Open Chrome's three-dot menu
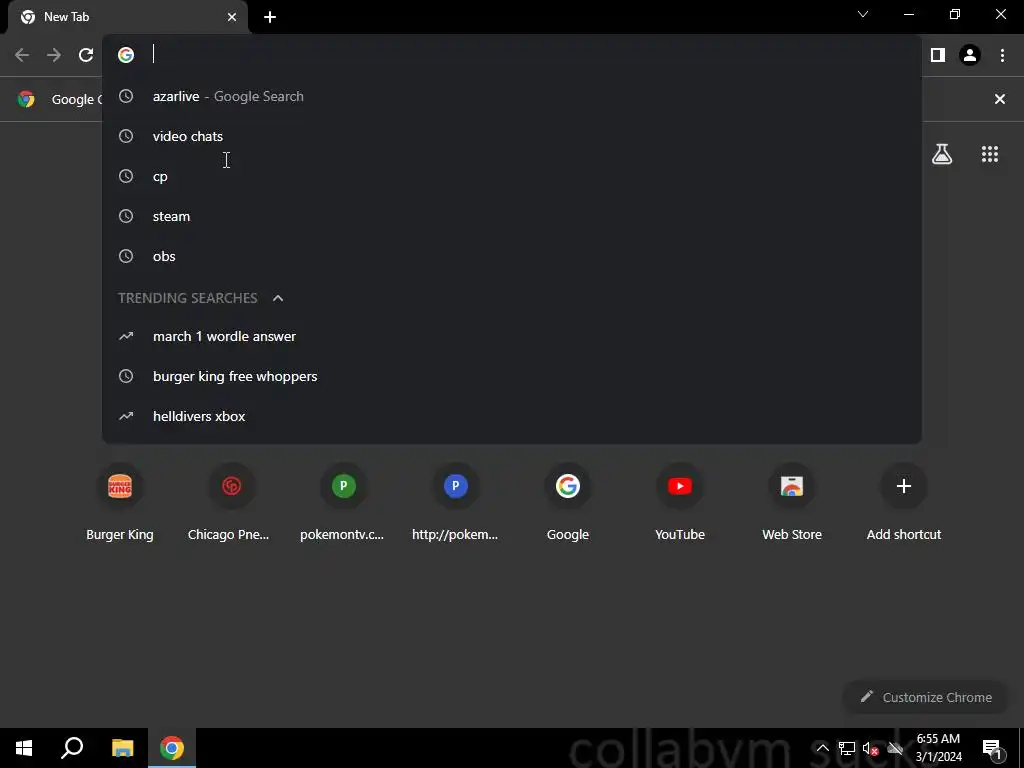This screenshot has height=768, width=1024. [1002, 55]
